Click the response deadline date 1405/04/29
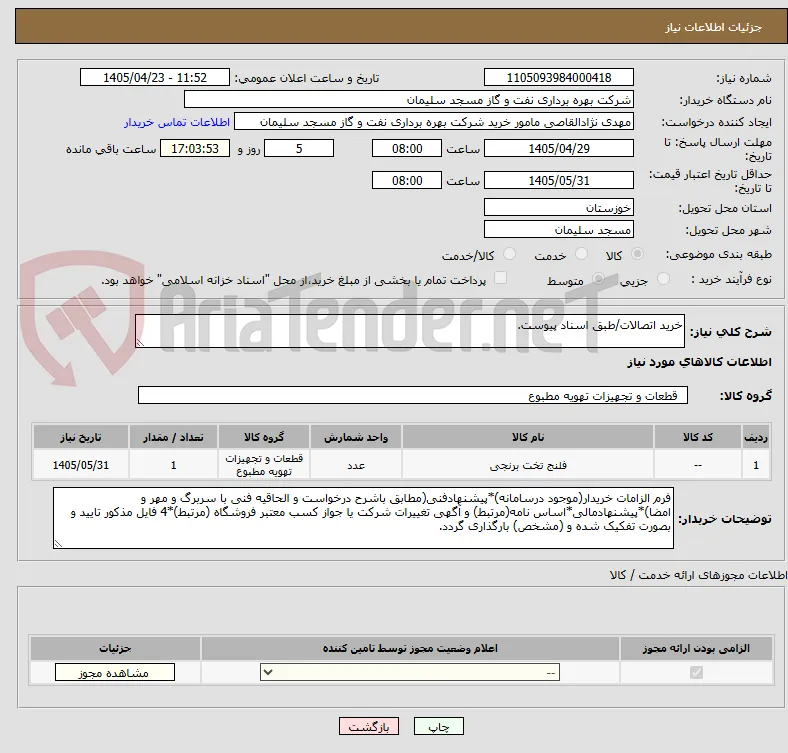This screenshot has width=788, height=753. pyautogui.click(x=558, y=148)
